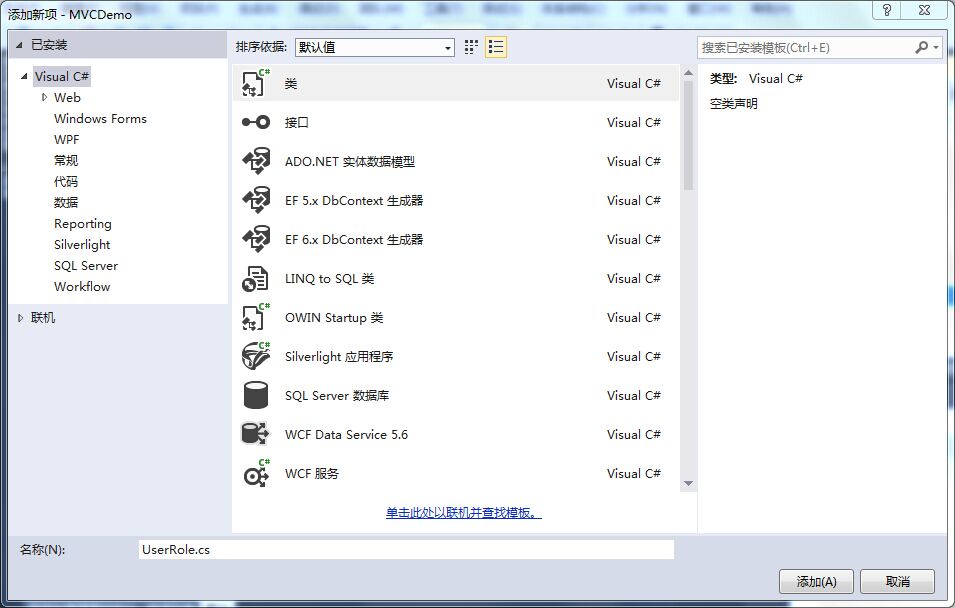955x608 pixels.
Task: Select Visual C# in the tree
Action: (x=62, y=77)
